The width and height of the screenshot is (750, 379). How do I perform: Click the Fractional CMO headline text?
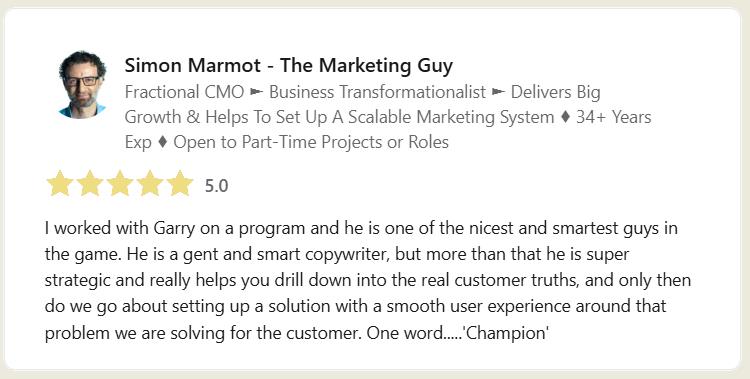[x=185, y=92]
